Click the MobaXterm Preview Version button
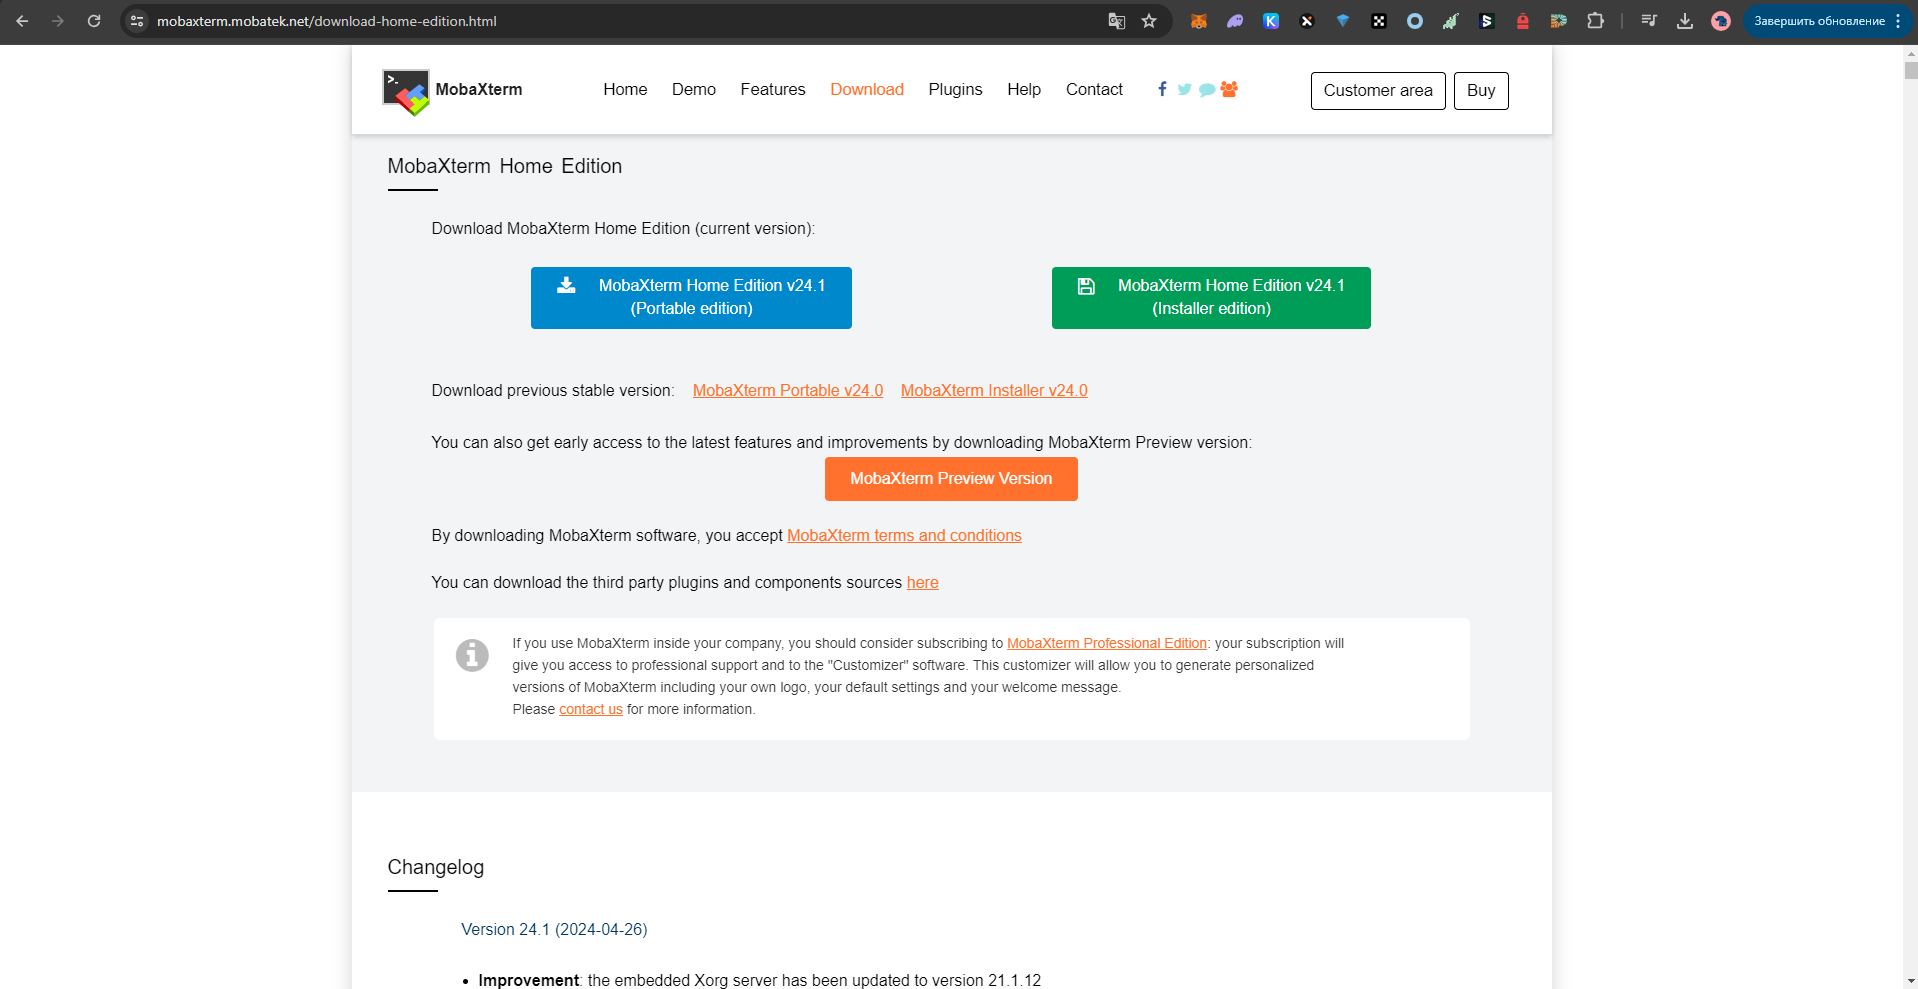Image resolution: width=1918 pixels, height=989 pixels. (x=951, y=479)
